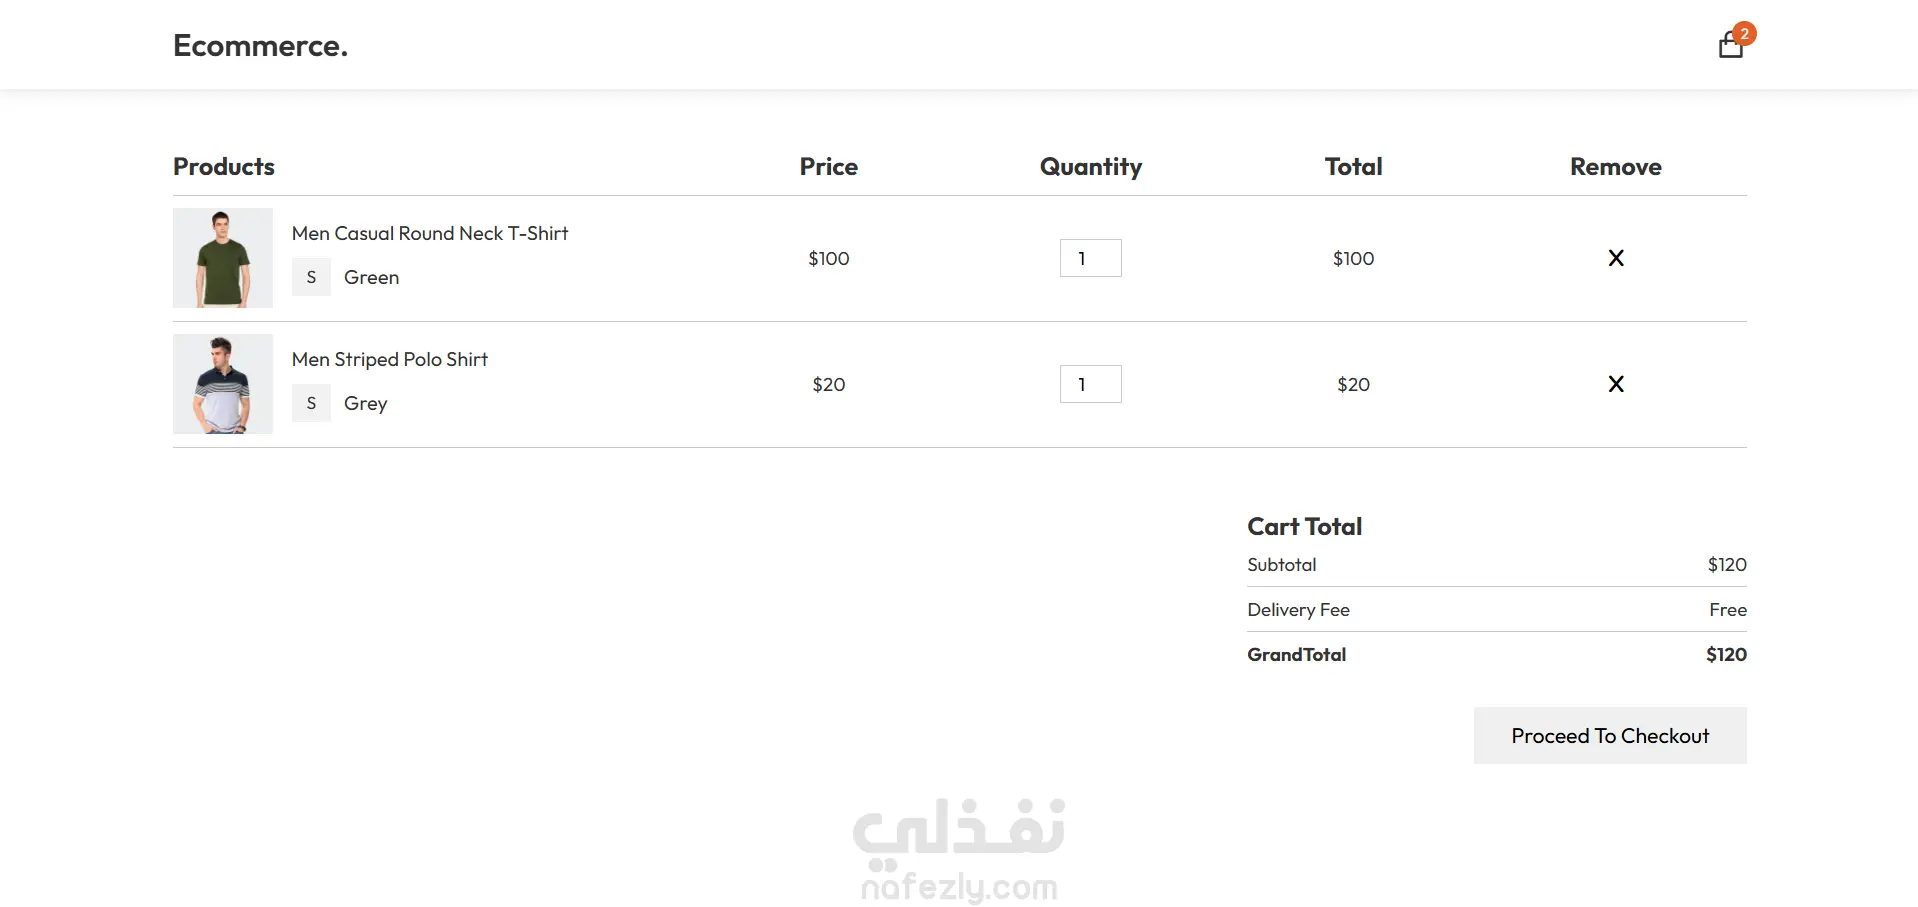
Task: Click the orange cart count badge
Action: click(x=1745, y=33)
